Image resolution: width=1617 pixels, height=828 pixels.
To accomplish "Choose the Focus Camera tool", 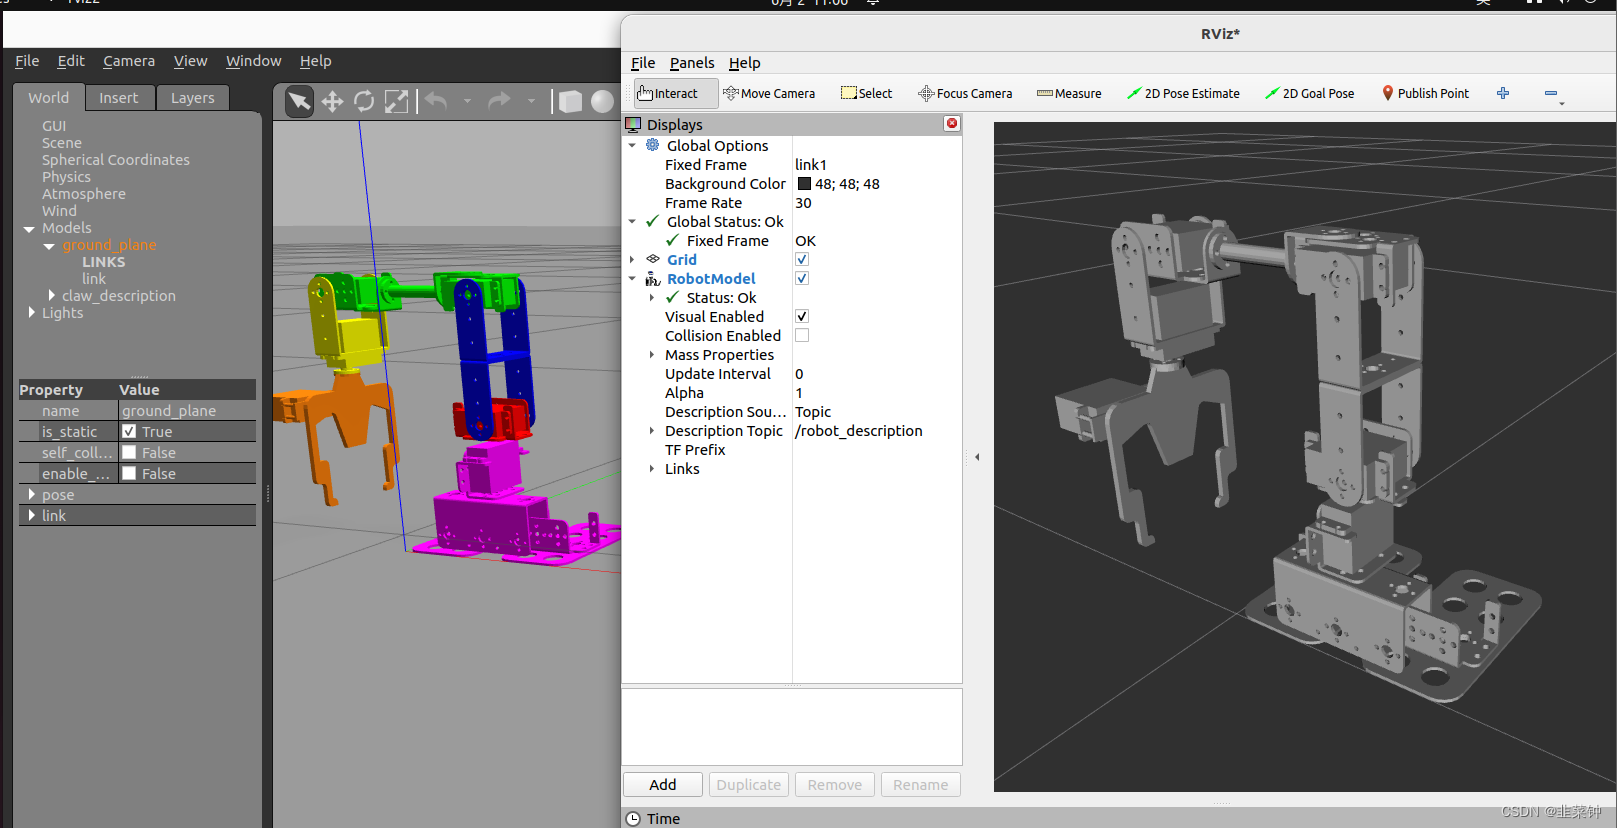I will [x=965, y=93].
